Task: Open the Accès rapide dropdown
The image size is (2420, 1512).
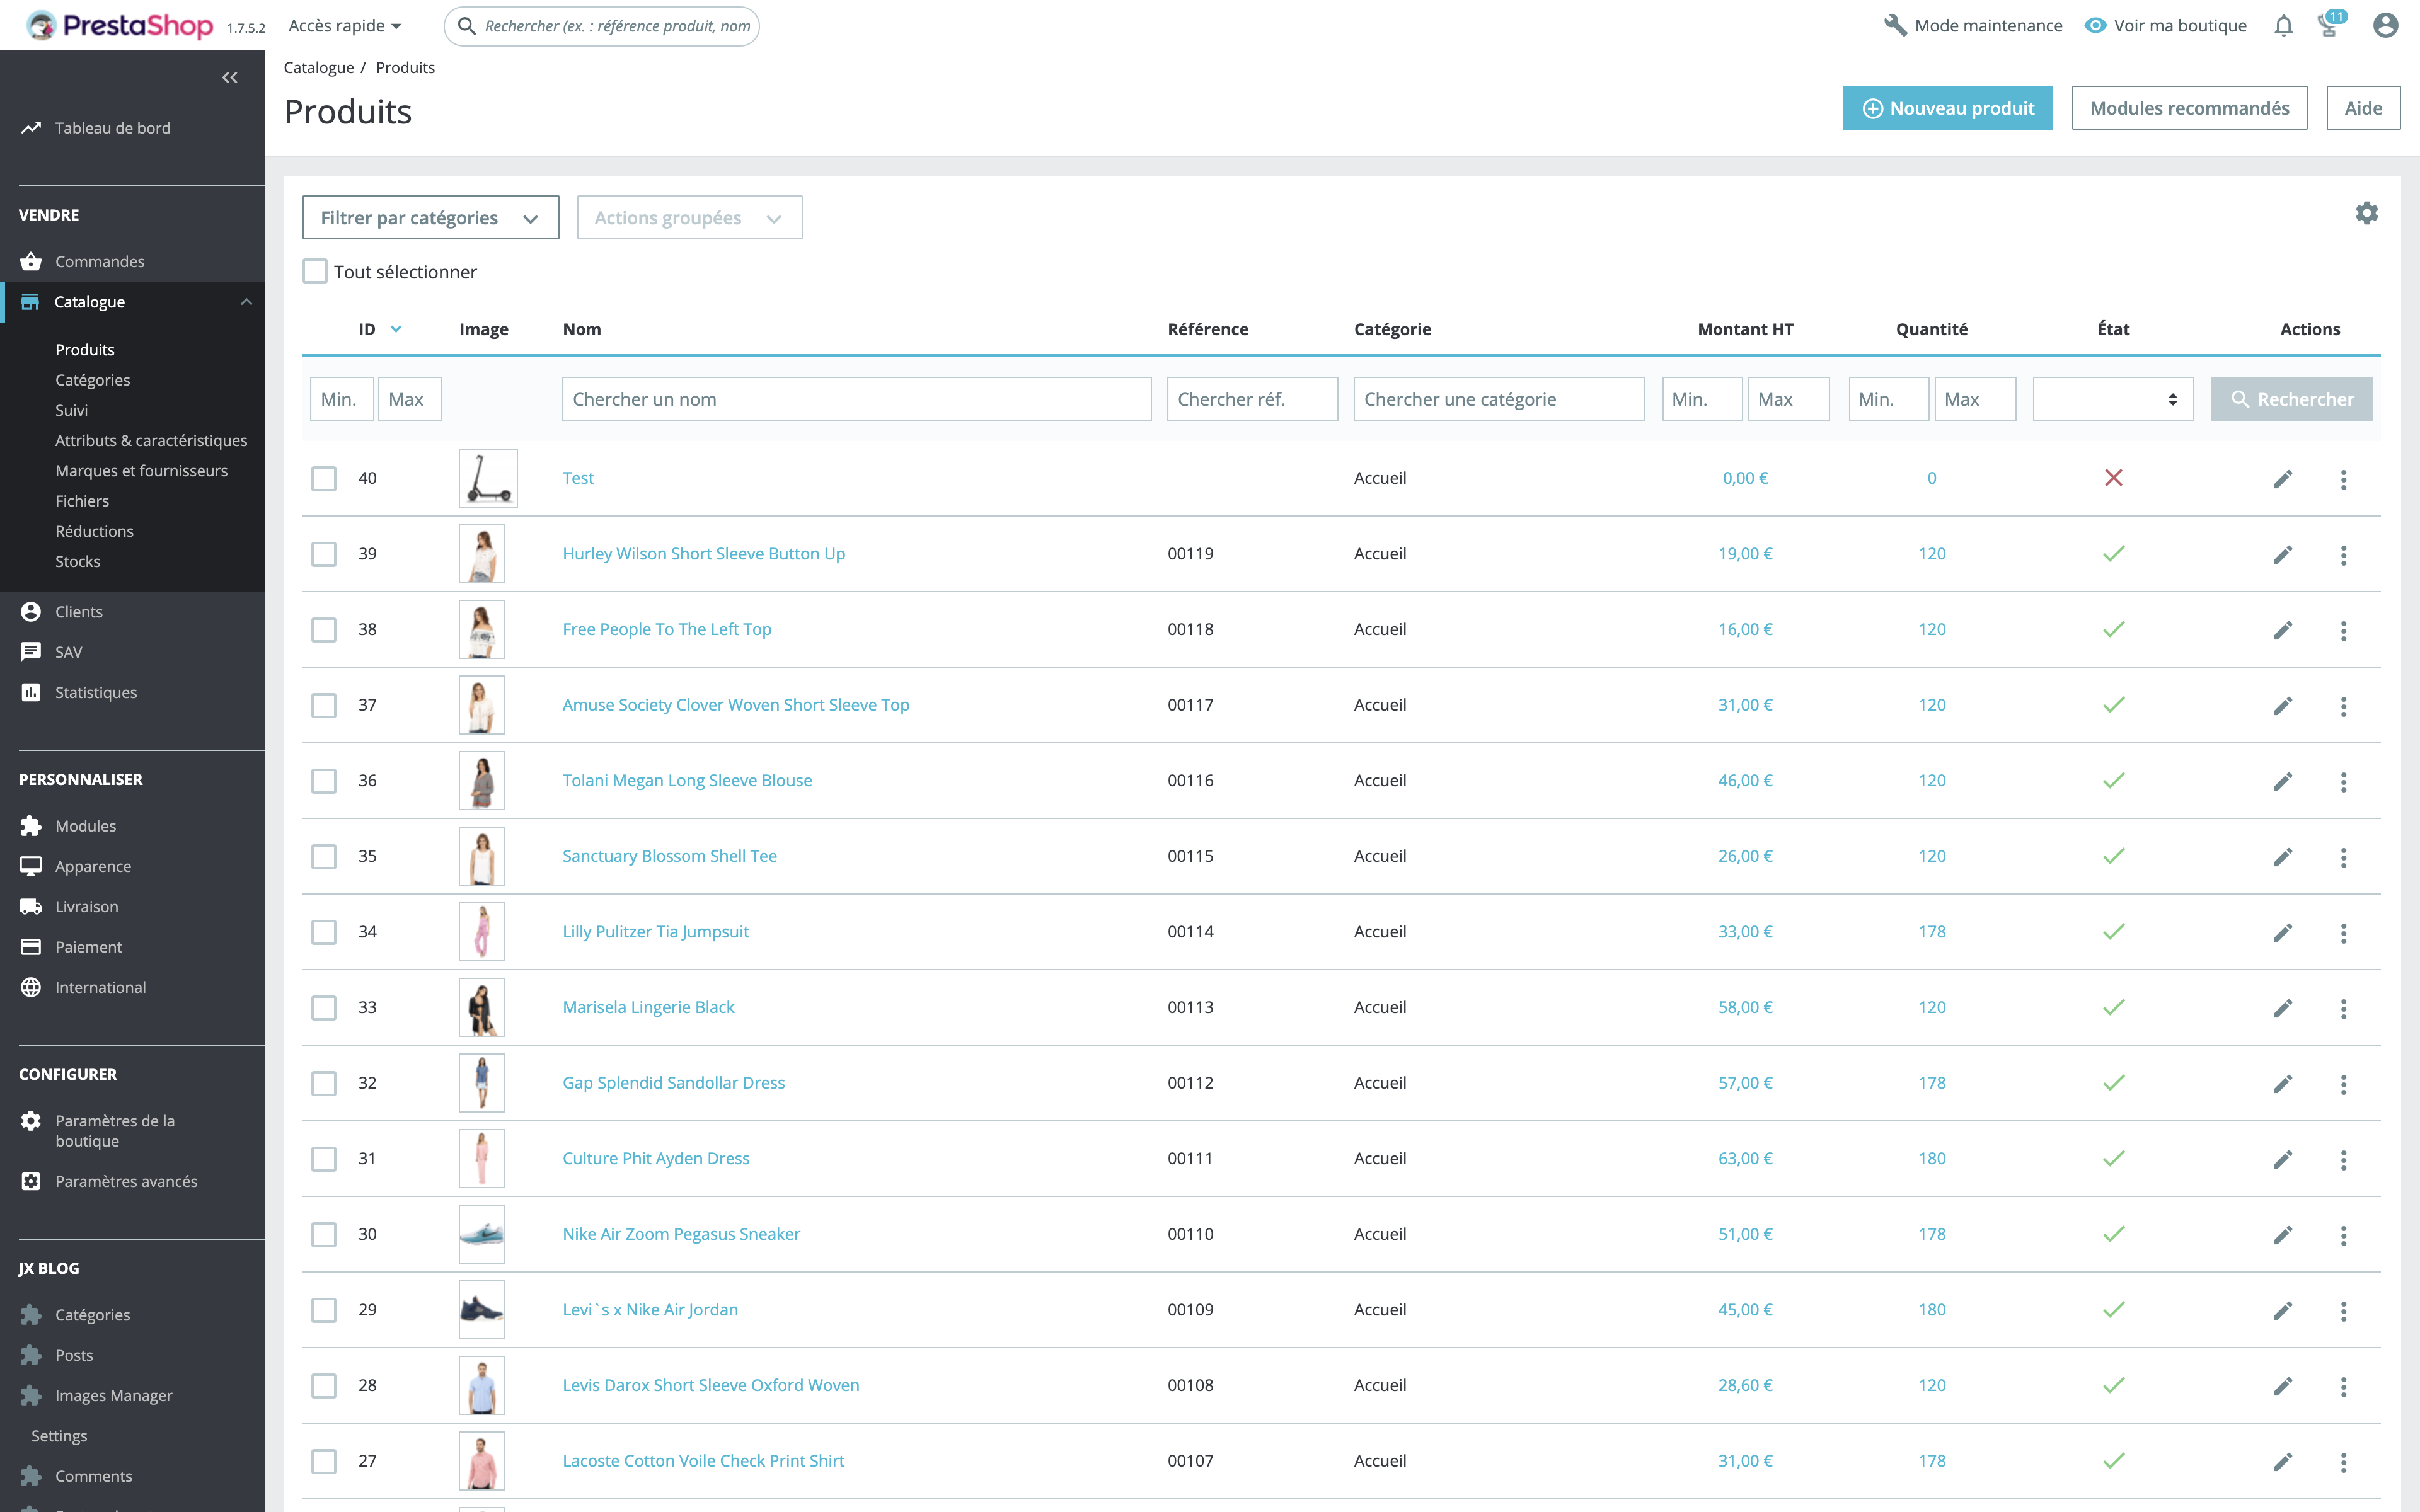Action: [x=344, y=26]
